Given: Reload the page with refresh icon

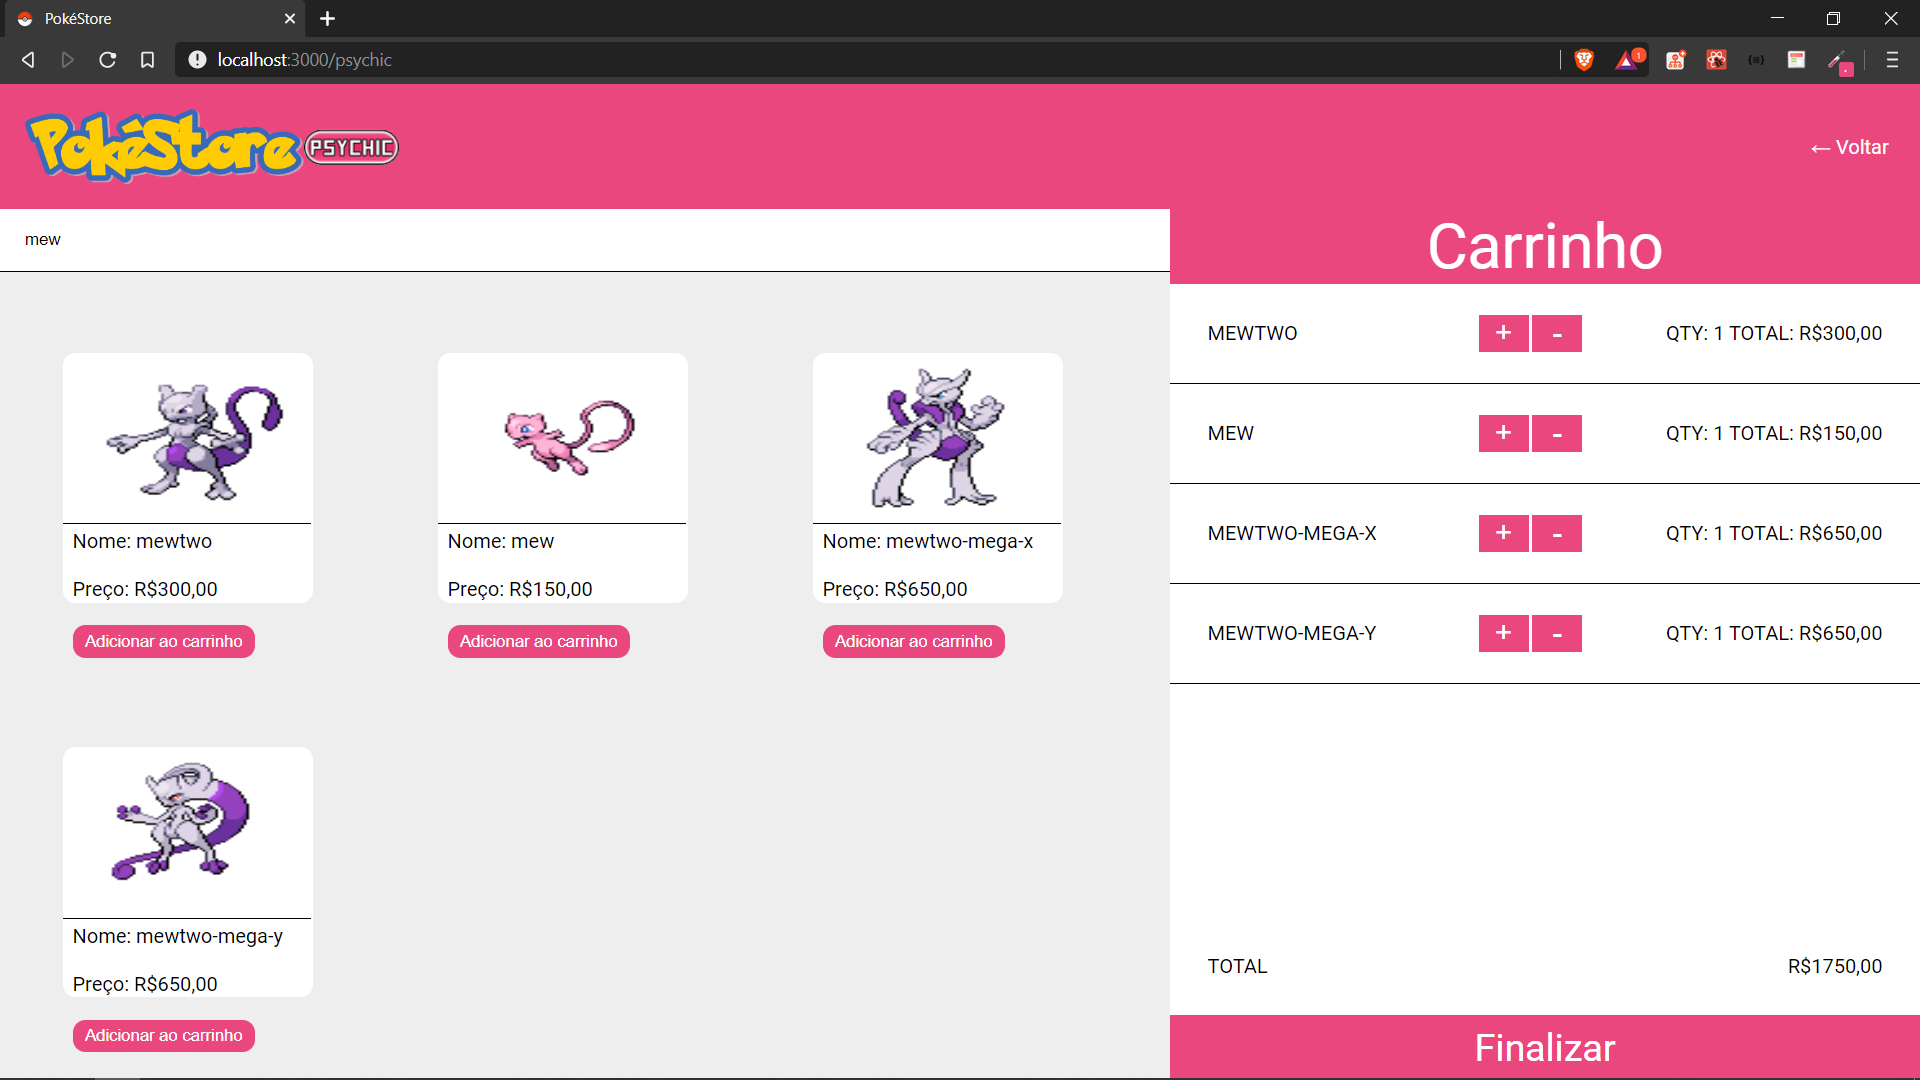Looking at the screenshot, I should coord(107,60).
